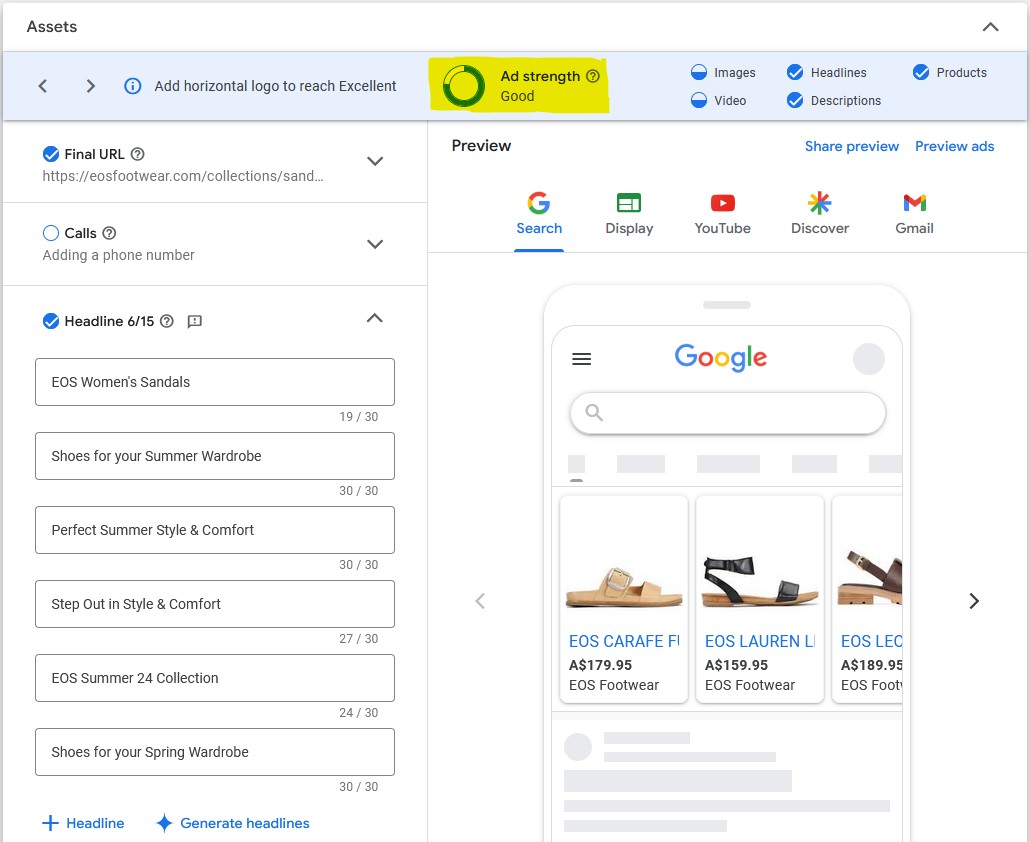Click the search box in phone preview
Viewport: 1030px width, 842px height.
point(728,413)
